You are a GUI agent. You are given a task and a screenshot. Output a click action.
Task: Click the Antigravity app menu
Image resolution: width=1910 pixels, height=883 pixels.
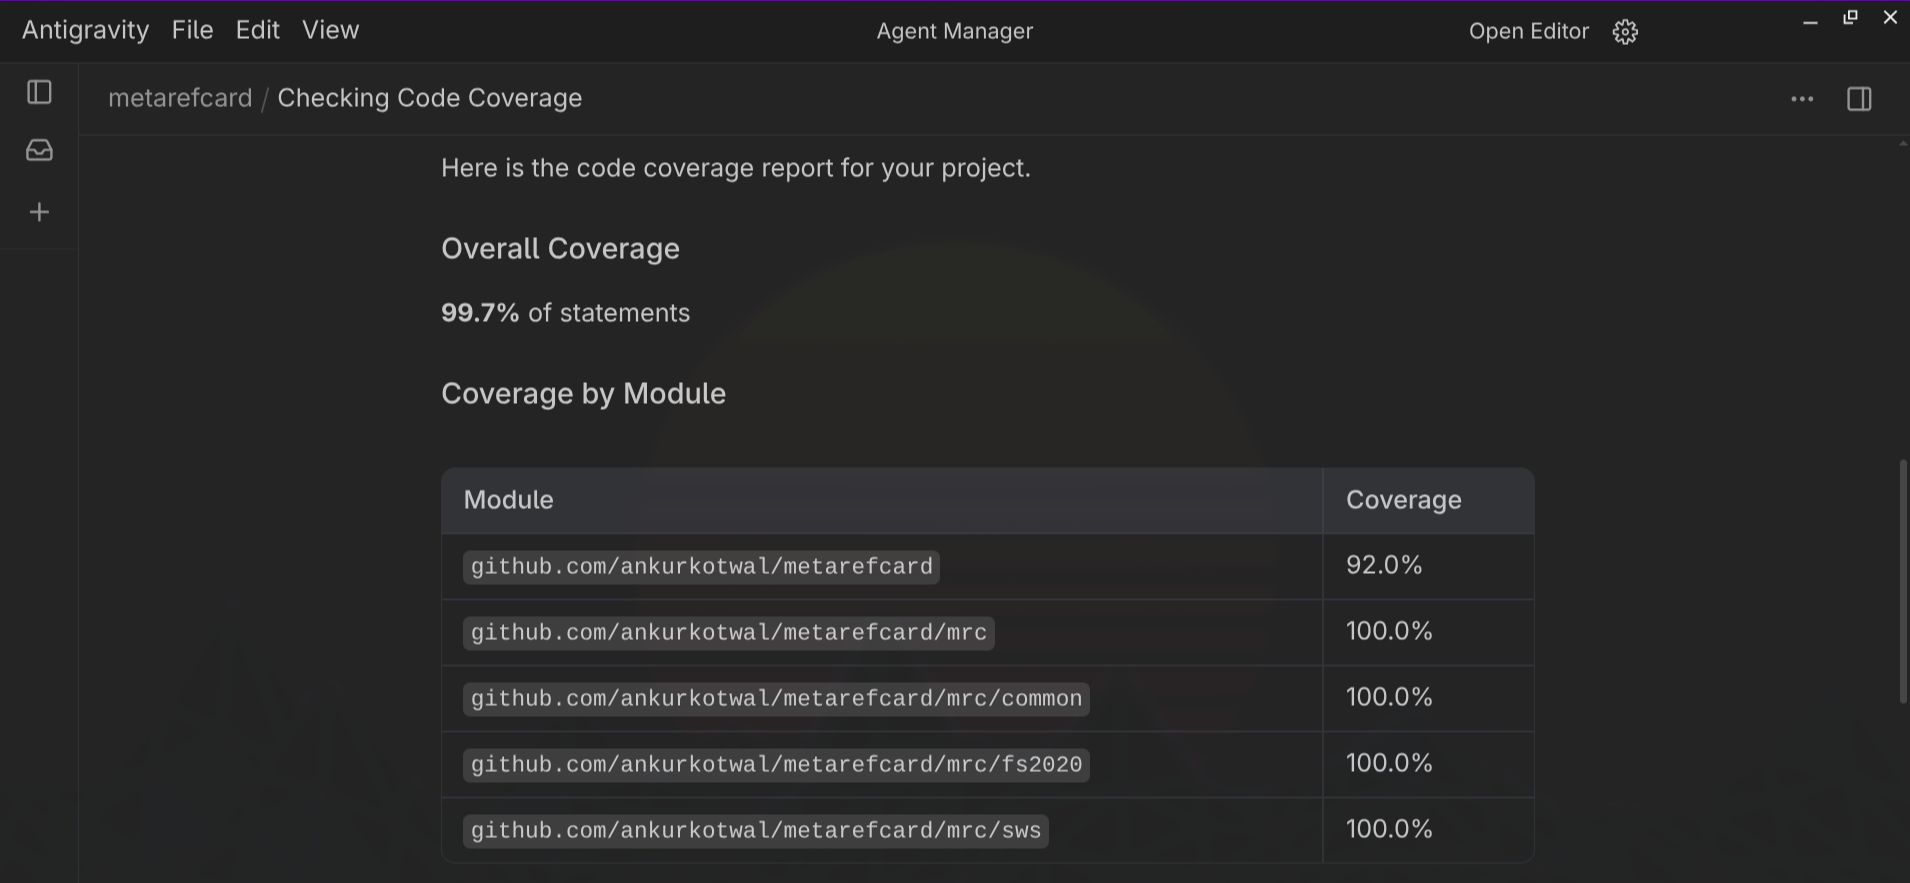tap(85, 30)
